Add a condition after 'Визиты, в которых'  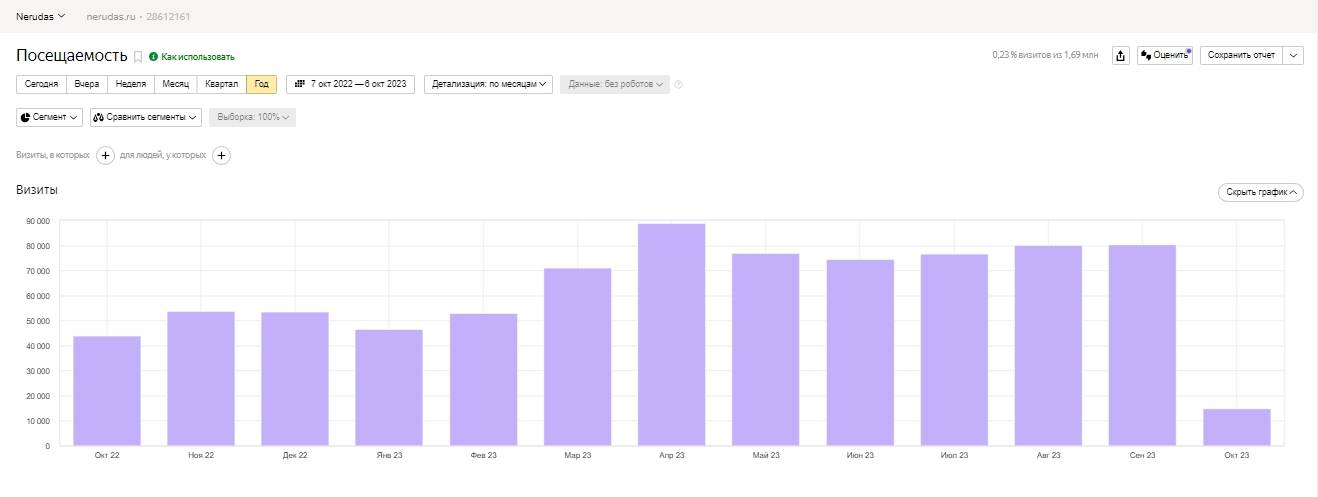click(106, 155)
